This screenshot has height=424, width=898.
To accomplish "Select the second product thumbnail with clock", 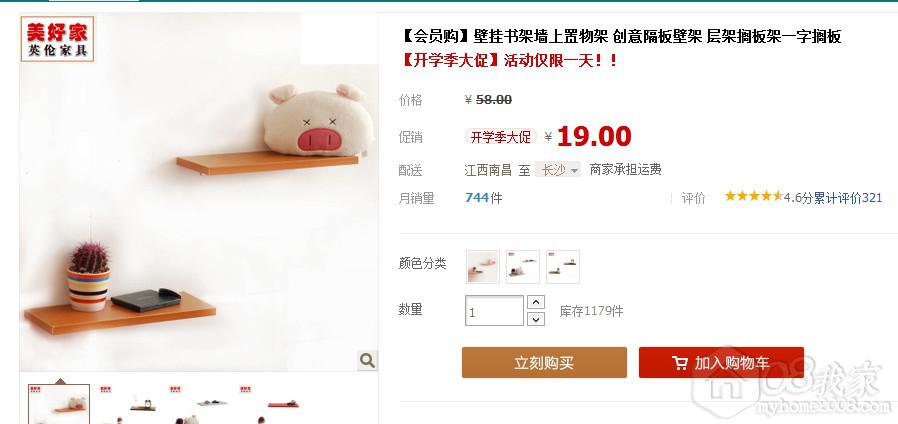I will pyautogui.click(x=132, y=404).
